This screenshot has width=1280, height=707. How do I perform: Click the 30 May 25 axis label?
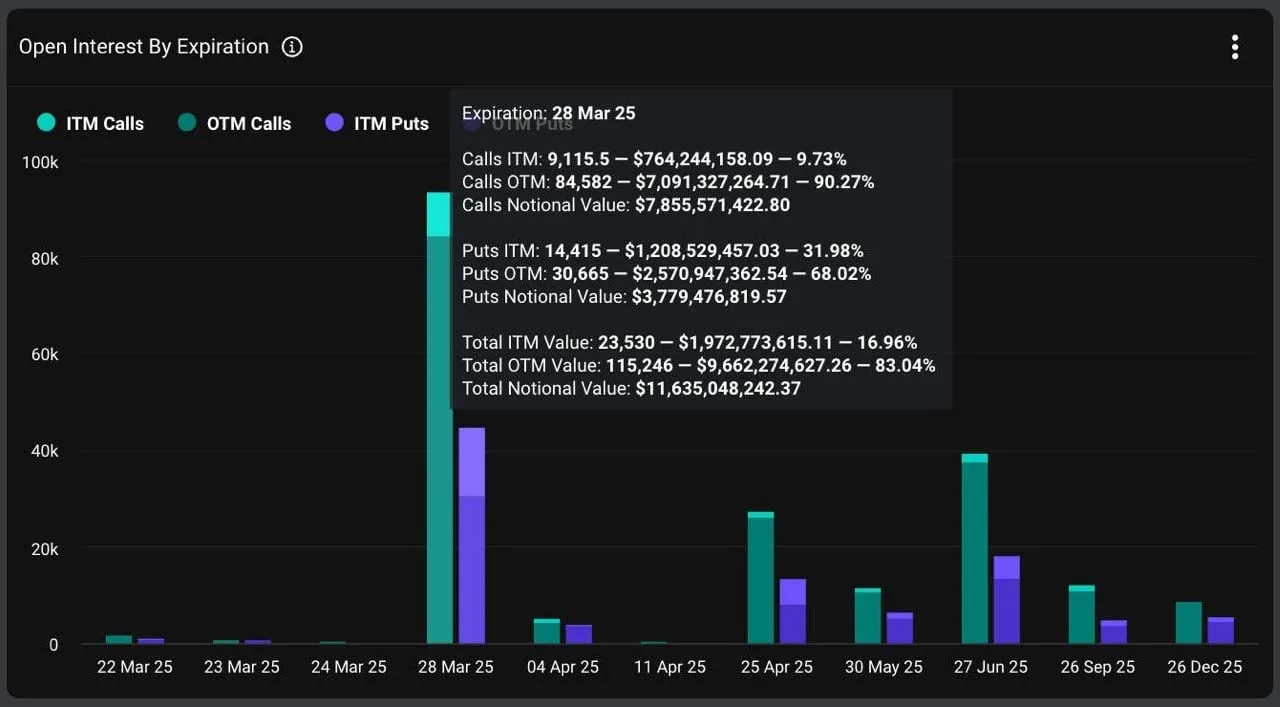[x=884, y=667]
